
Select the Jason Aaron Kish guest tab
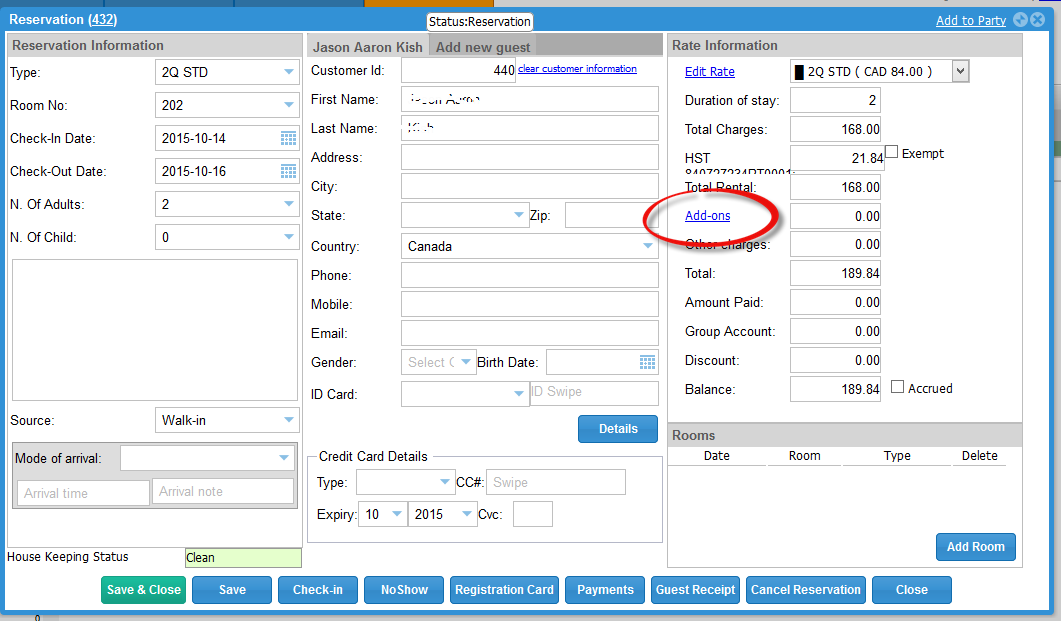click(x=367, y=47)
